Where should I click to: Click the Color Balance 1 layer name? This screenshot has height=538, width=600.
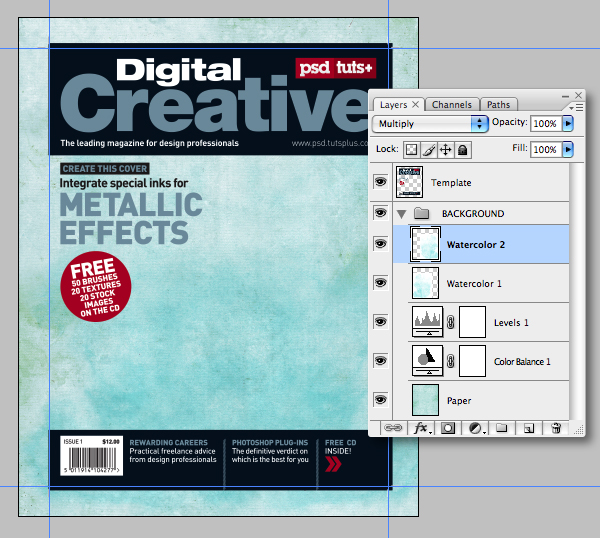click(x=522, y=362)
